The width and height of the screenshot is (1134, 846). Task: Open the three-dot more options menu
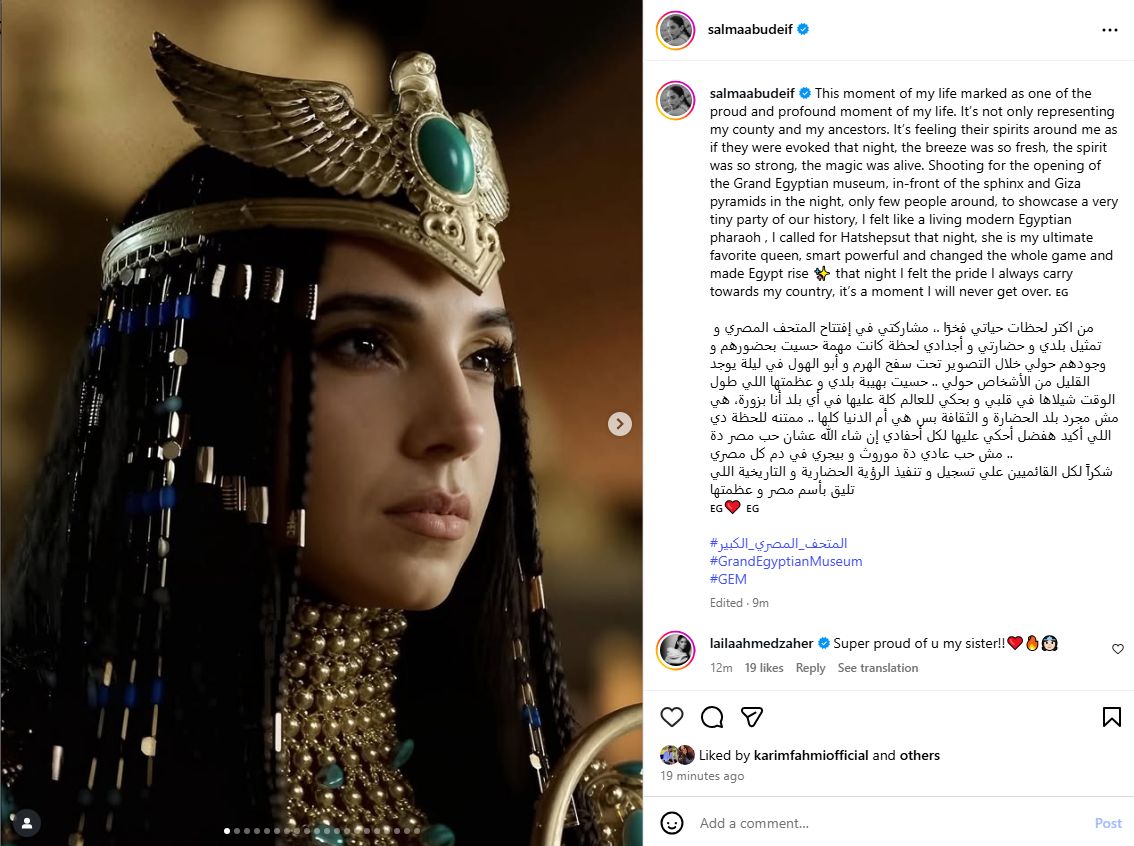click(x=1109, y=30)
